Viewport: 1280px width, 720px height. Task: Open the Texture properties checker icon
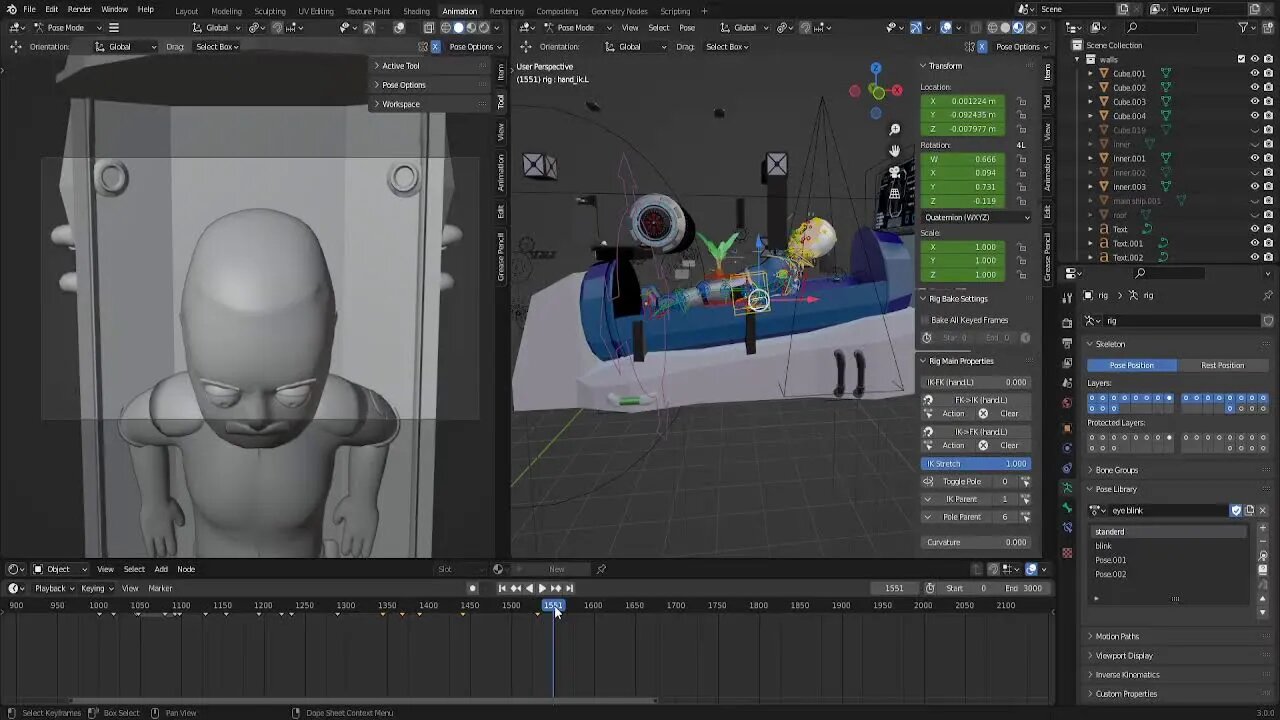pyautogui.click(x=1067, y=552)
